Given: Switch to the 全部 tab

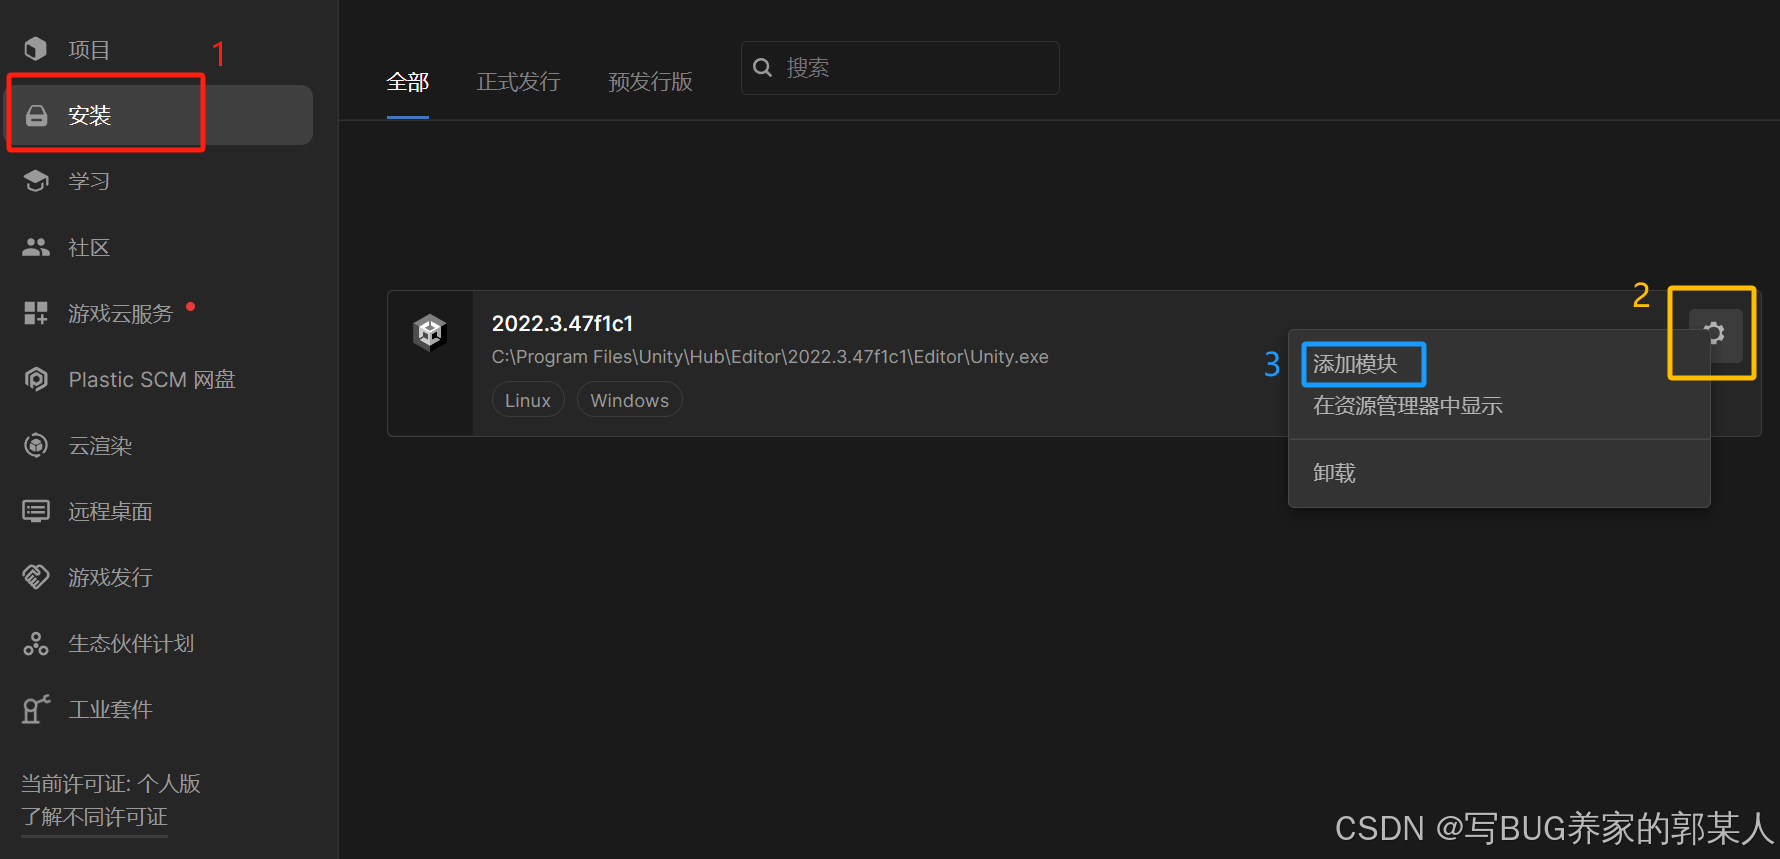Looking at the screenshot, I should pyautogui.click(x=408, y=82).
